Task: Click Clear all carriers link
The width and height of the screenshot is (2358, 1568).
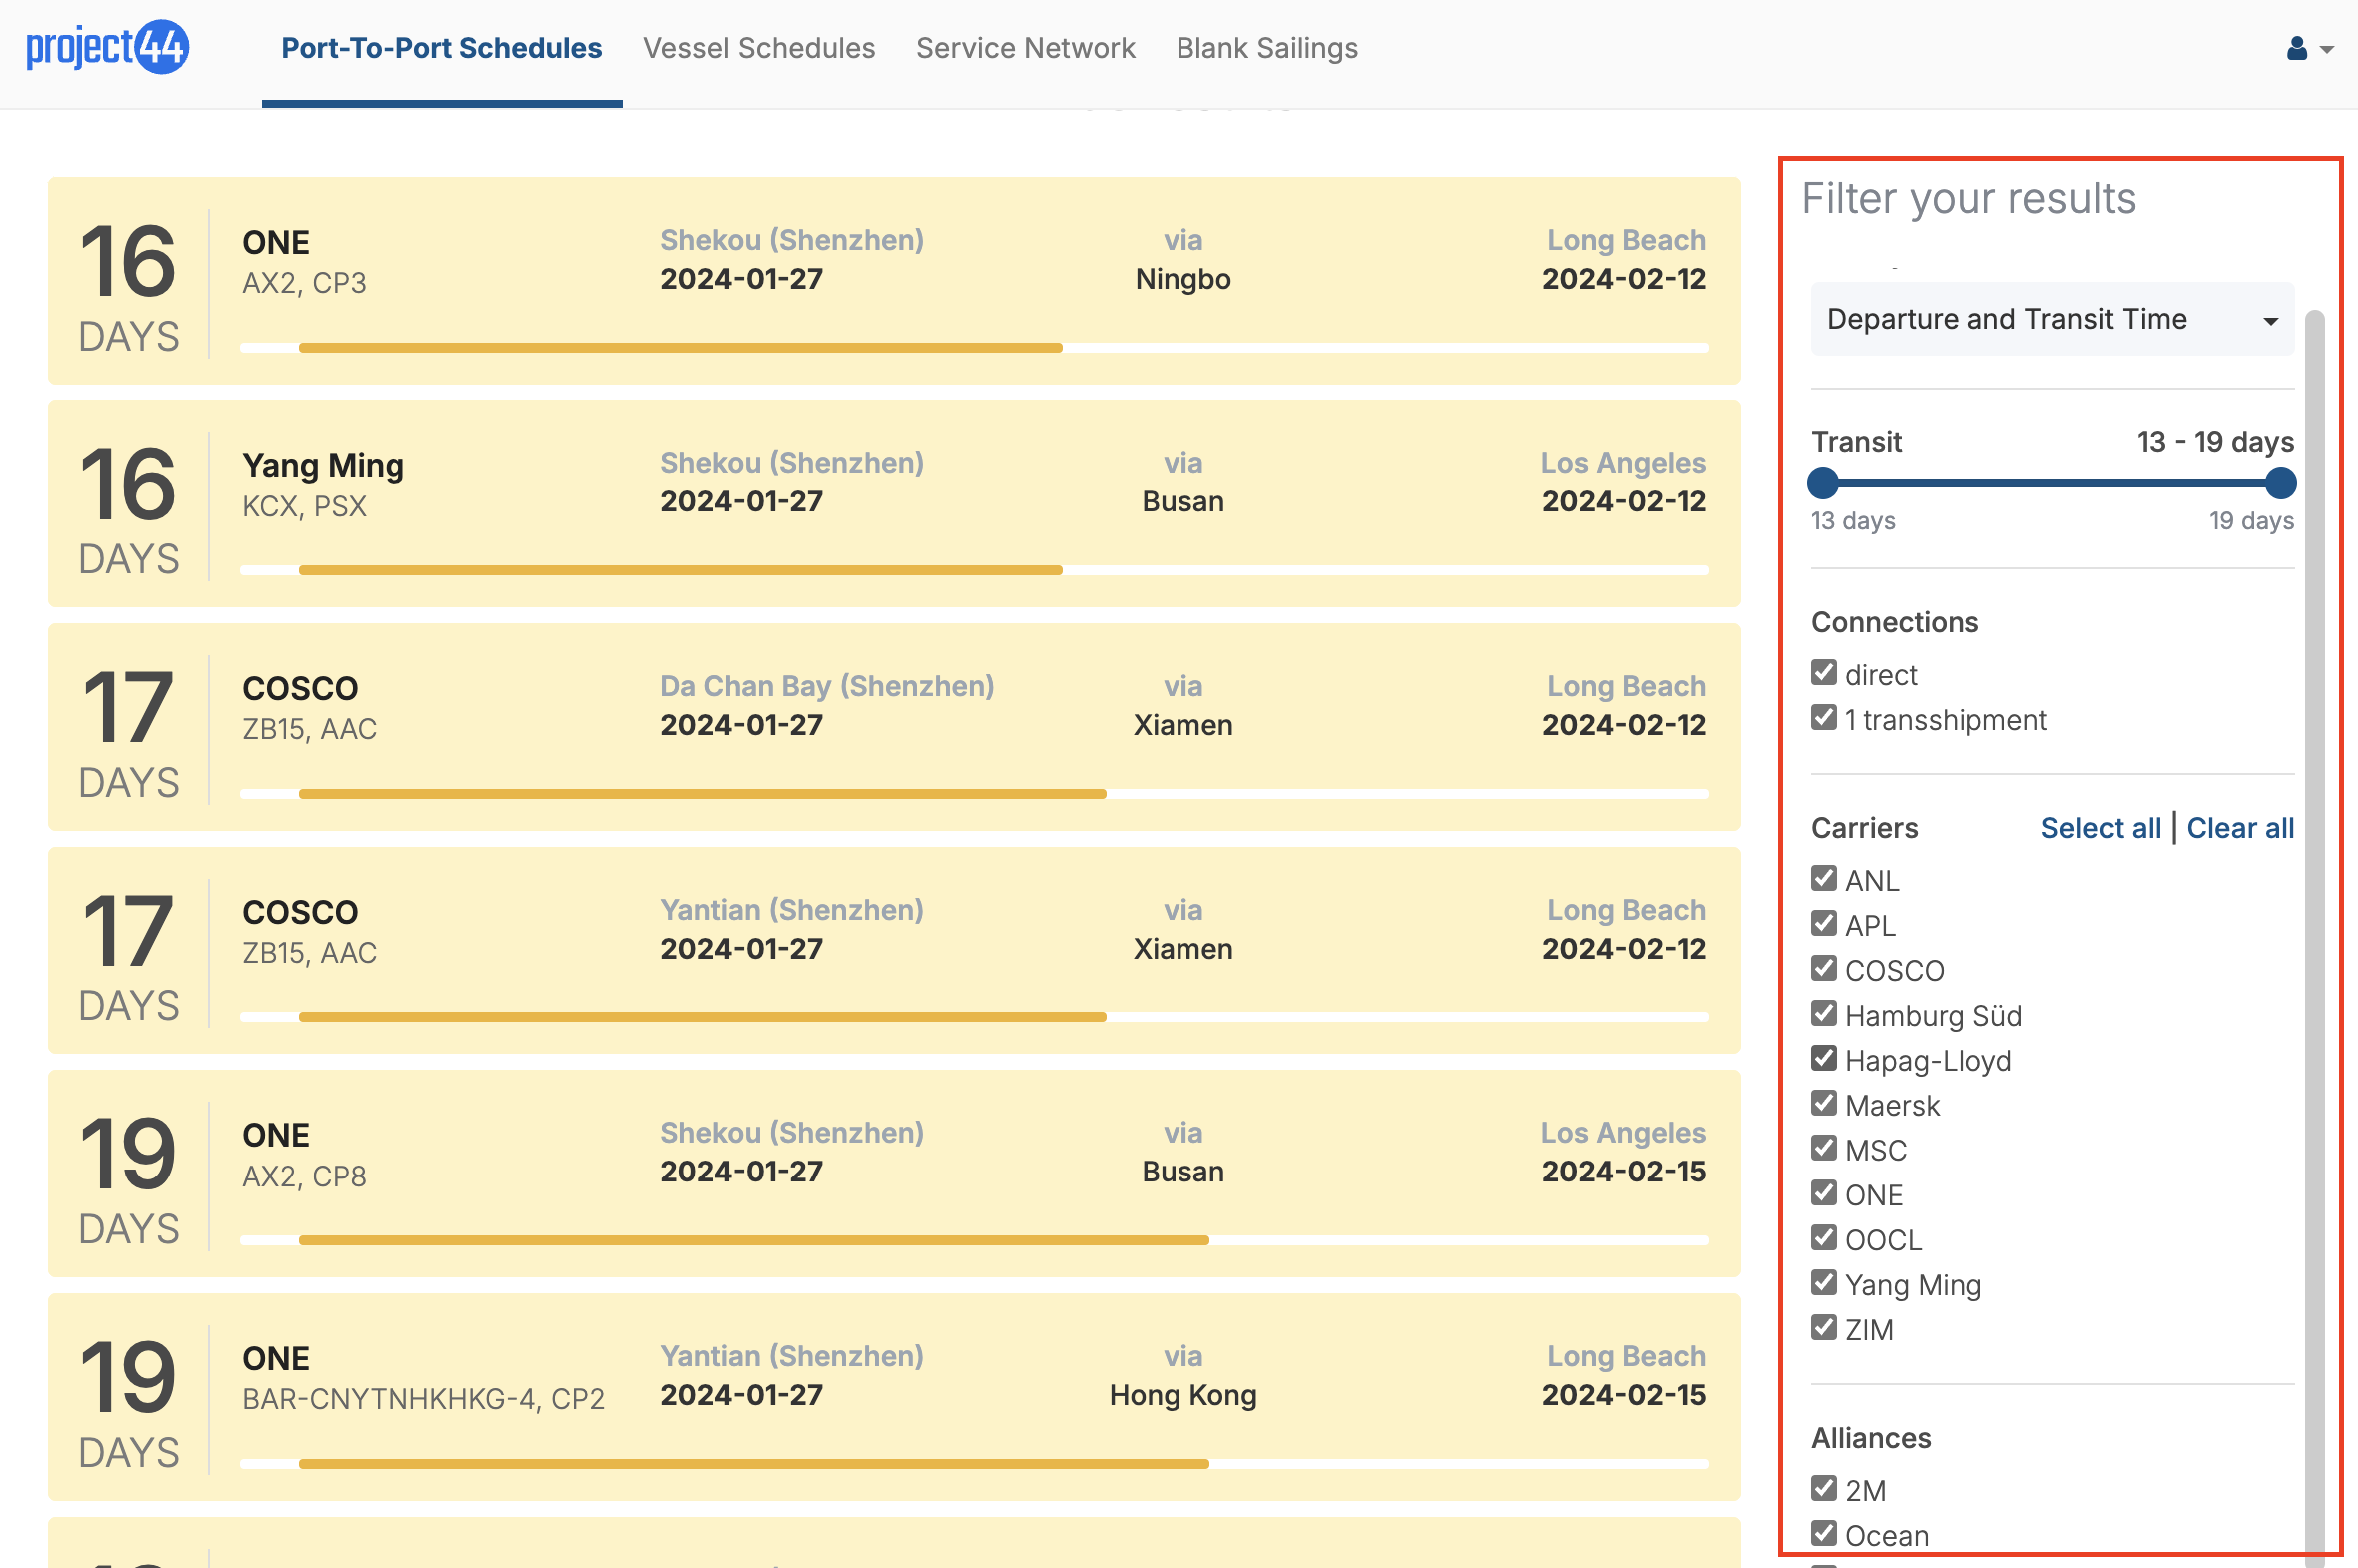Action: click(x=2239, y=828)
